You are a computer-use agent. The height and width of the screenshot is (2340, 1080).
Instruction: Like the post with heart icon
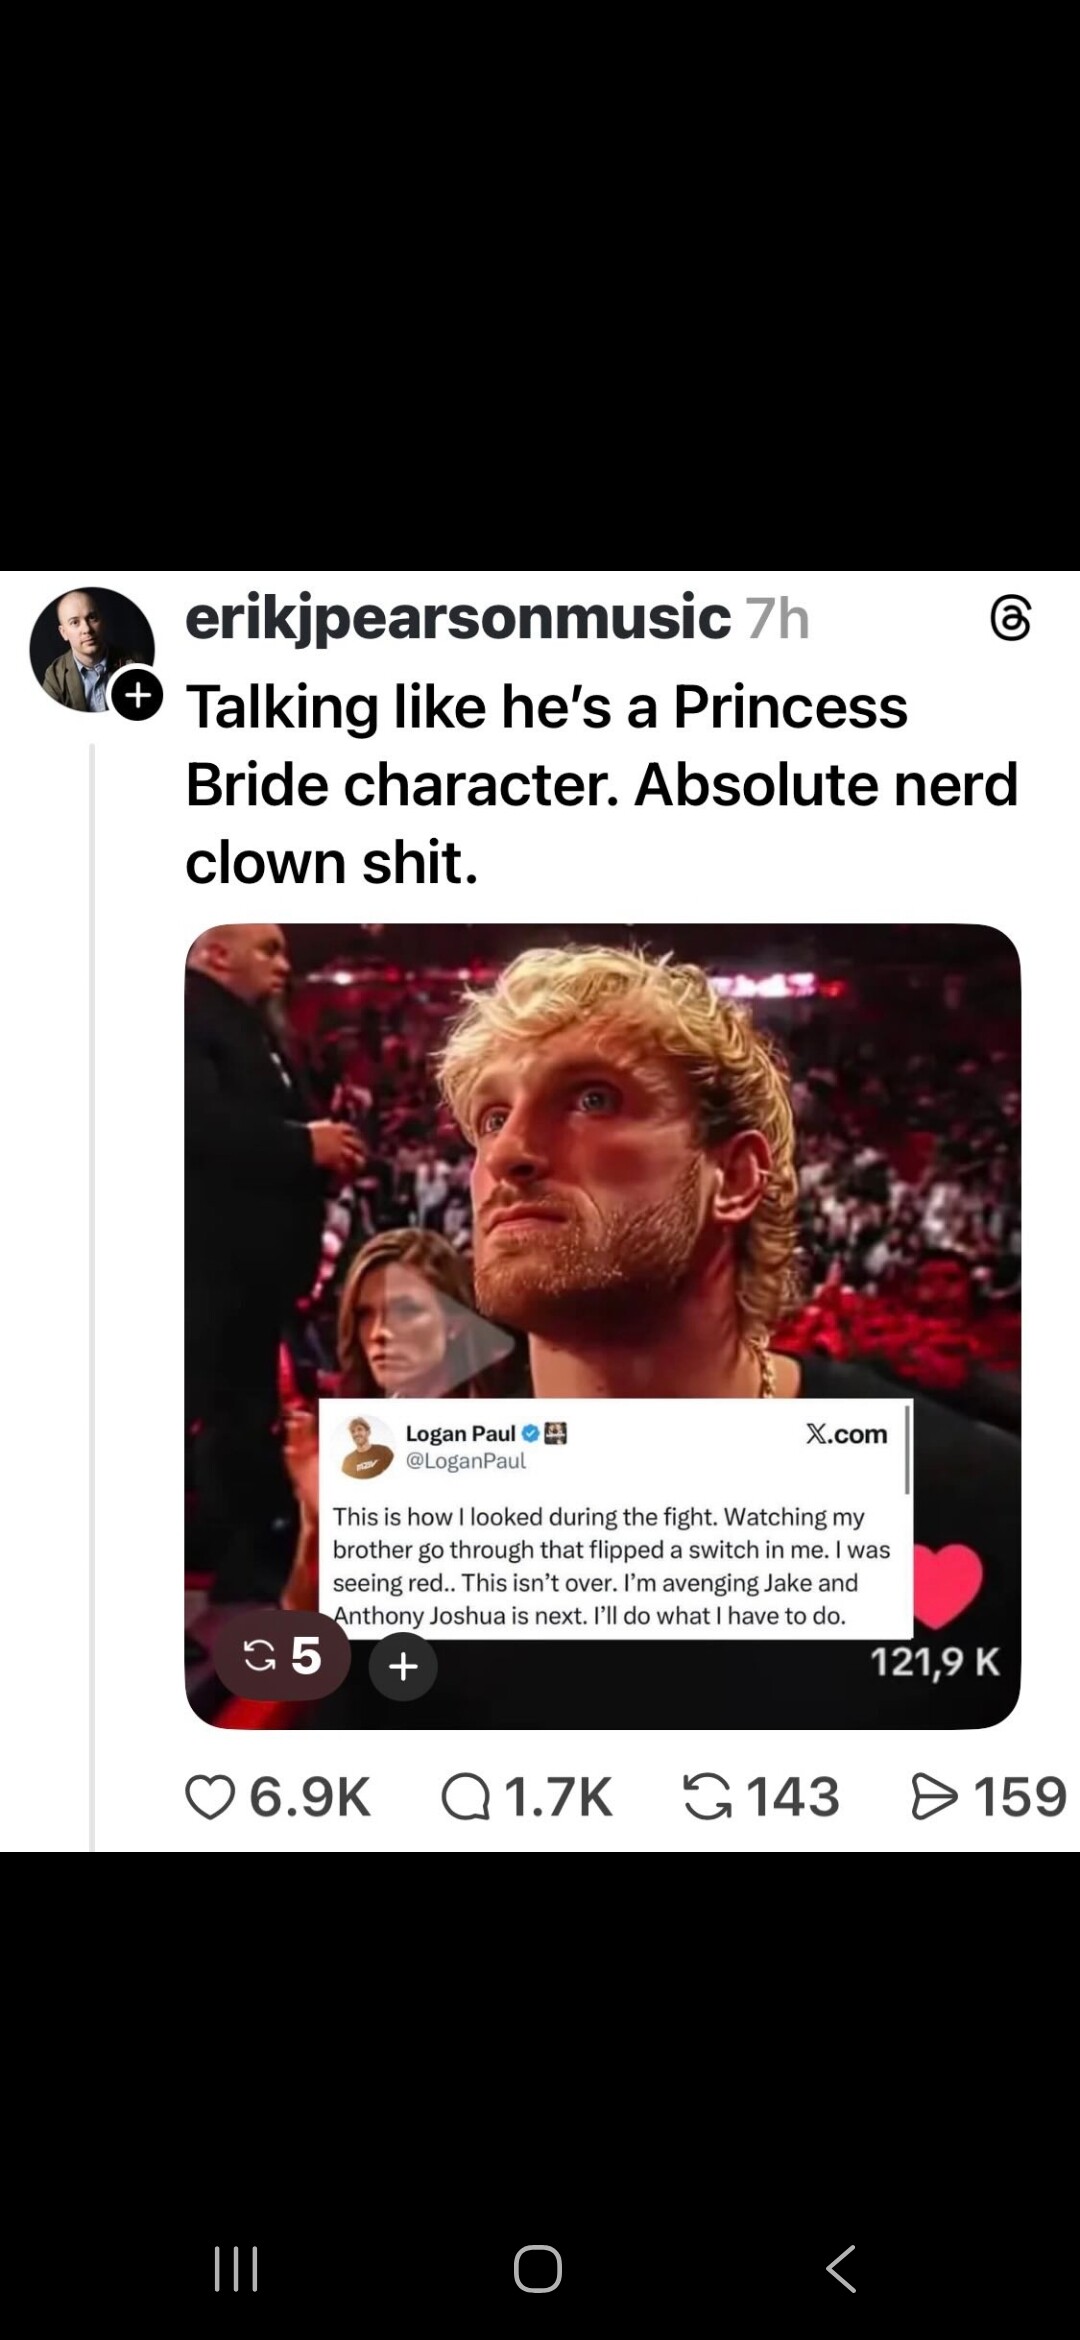(x=210, y=1796)
